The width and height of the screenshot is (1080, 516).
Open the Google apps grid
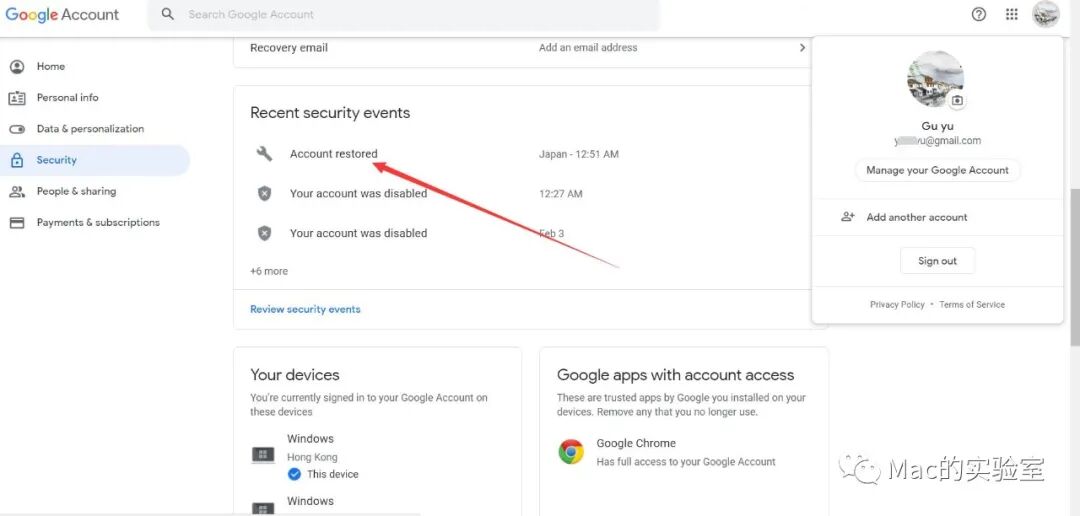click(1012, 14)
